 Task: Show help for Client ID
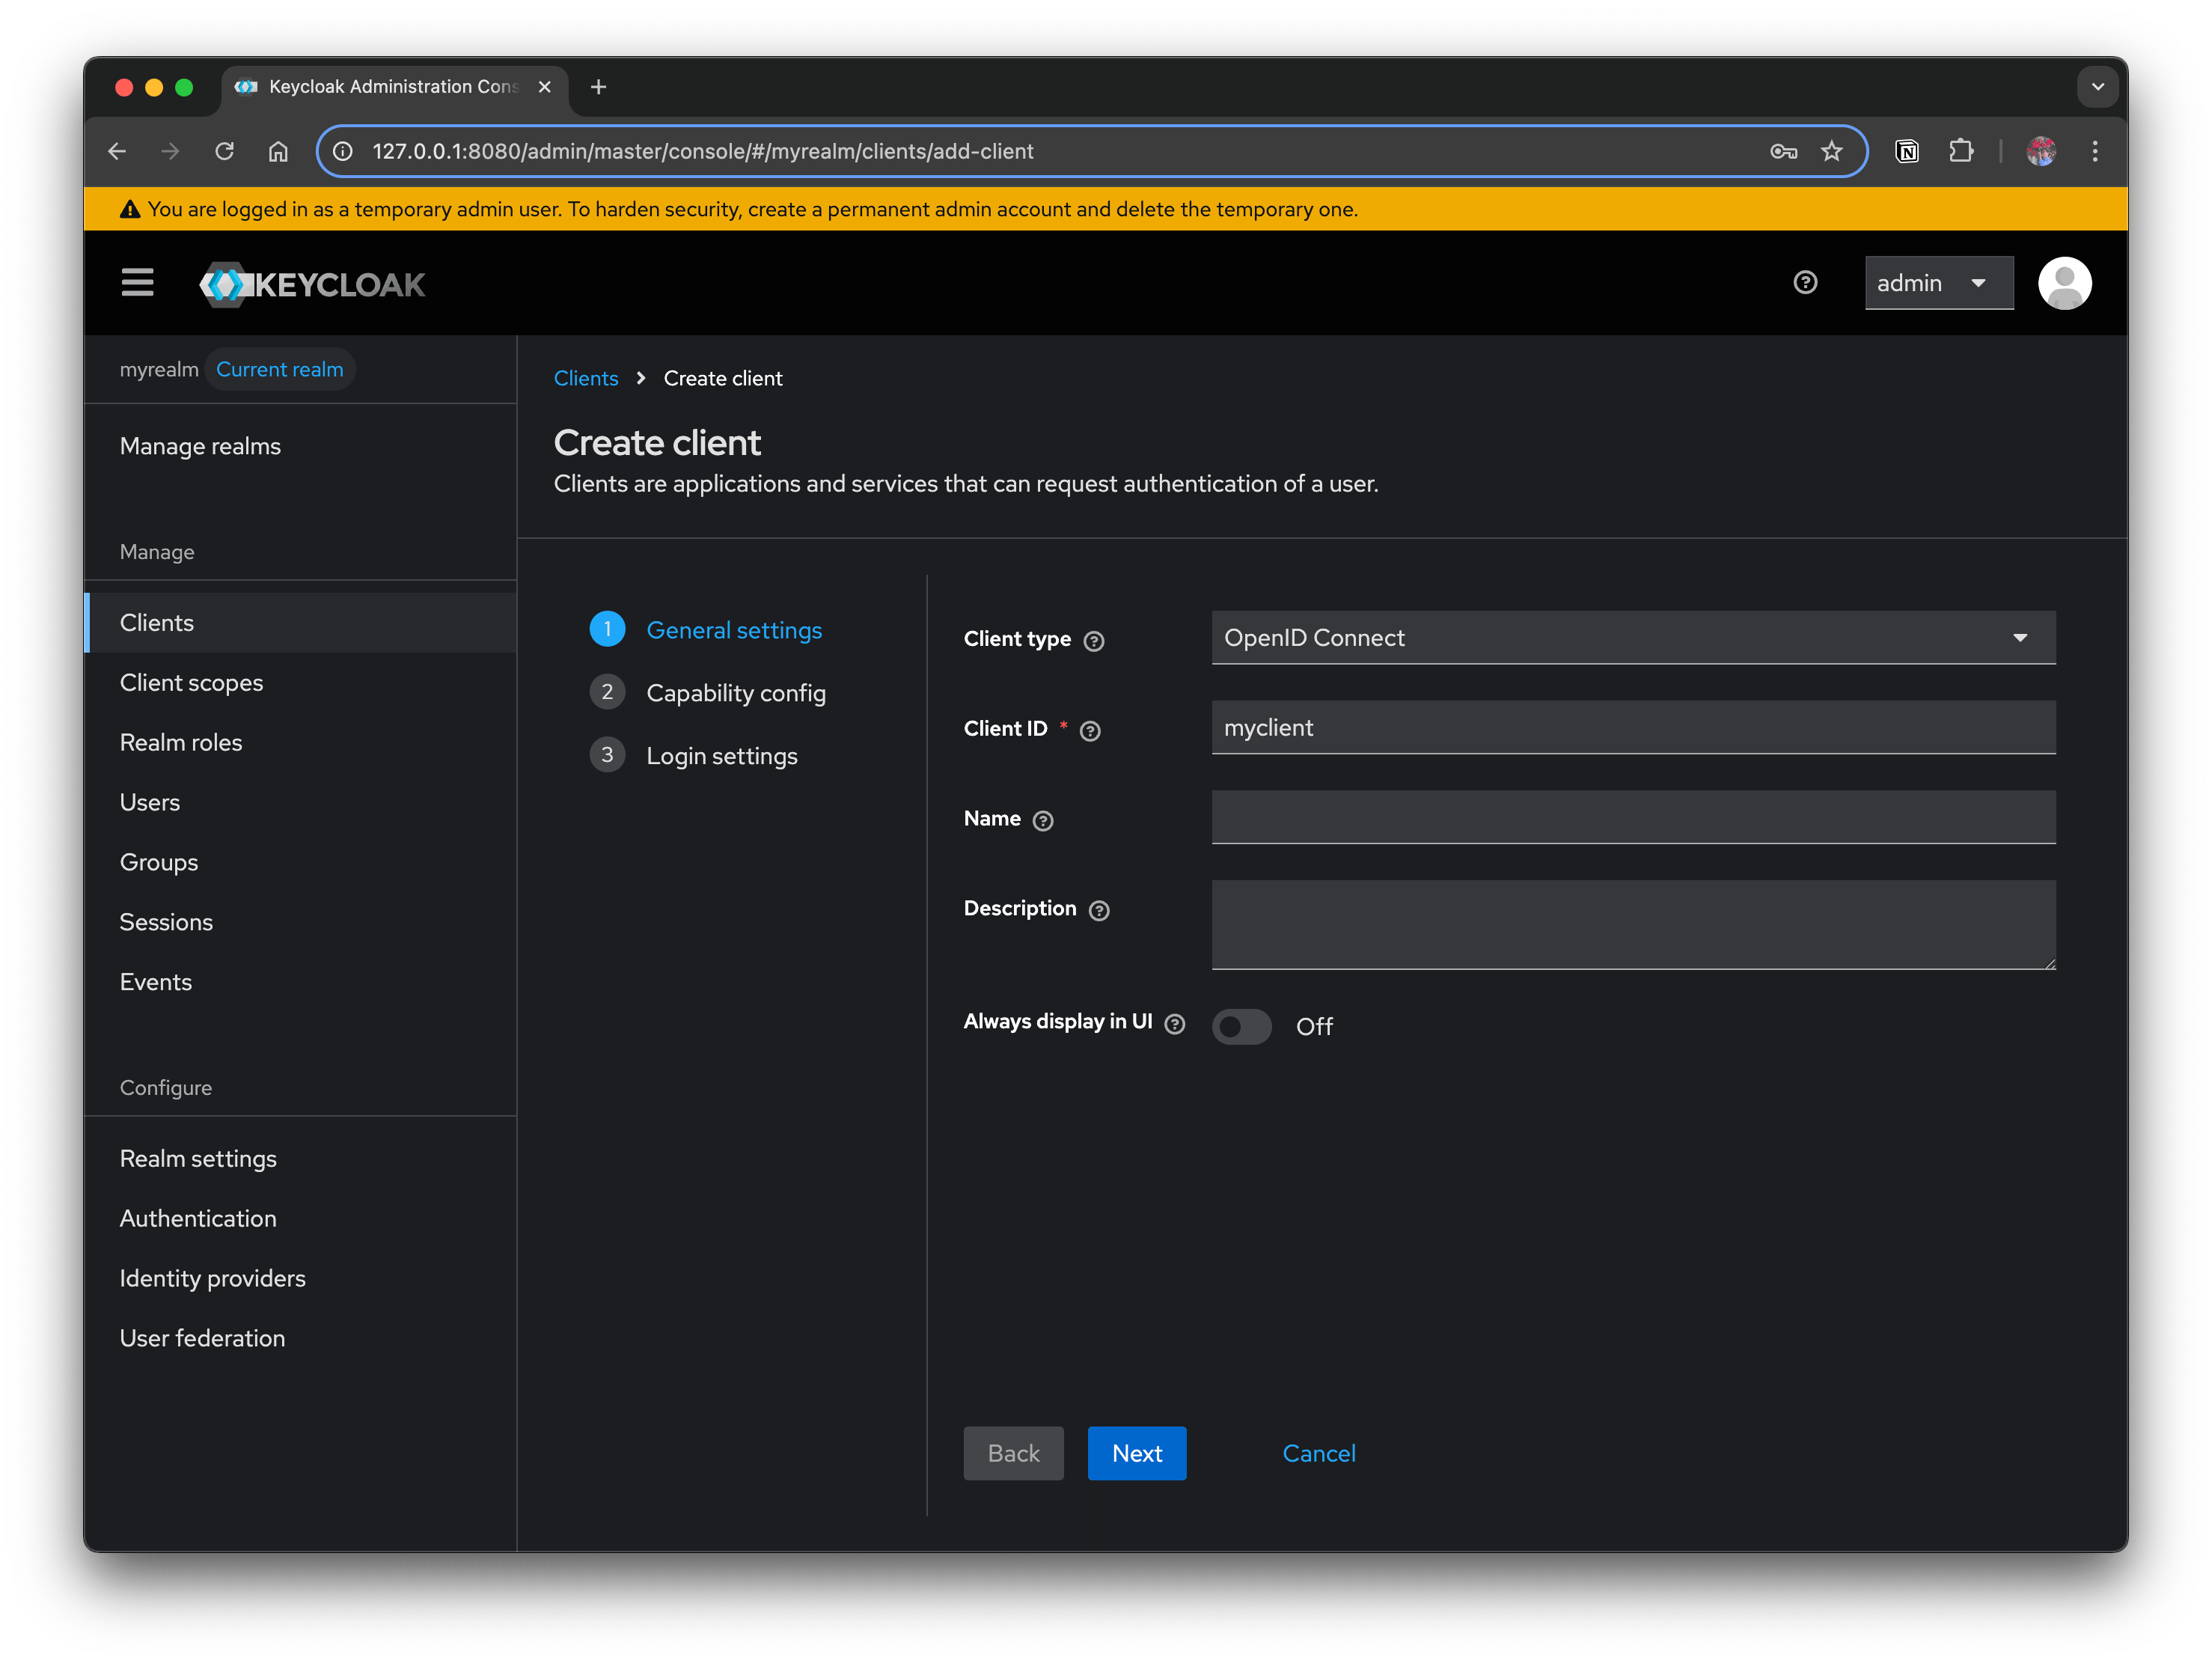pos(1090,731)
